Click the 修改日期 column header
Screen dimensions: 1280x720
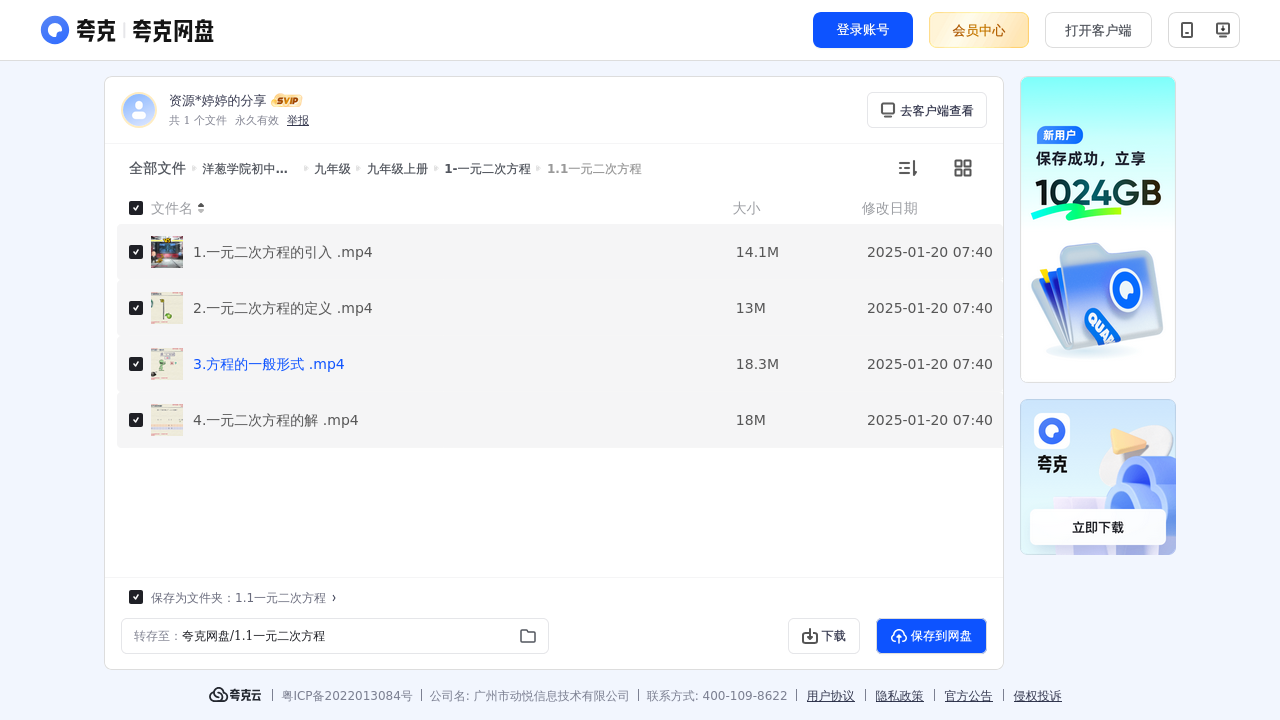(890, 208)
